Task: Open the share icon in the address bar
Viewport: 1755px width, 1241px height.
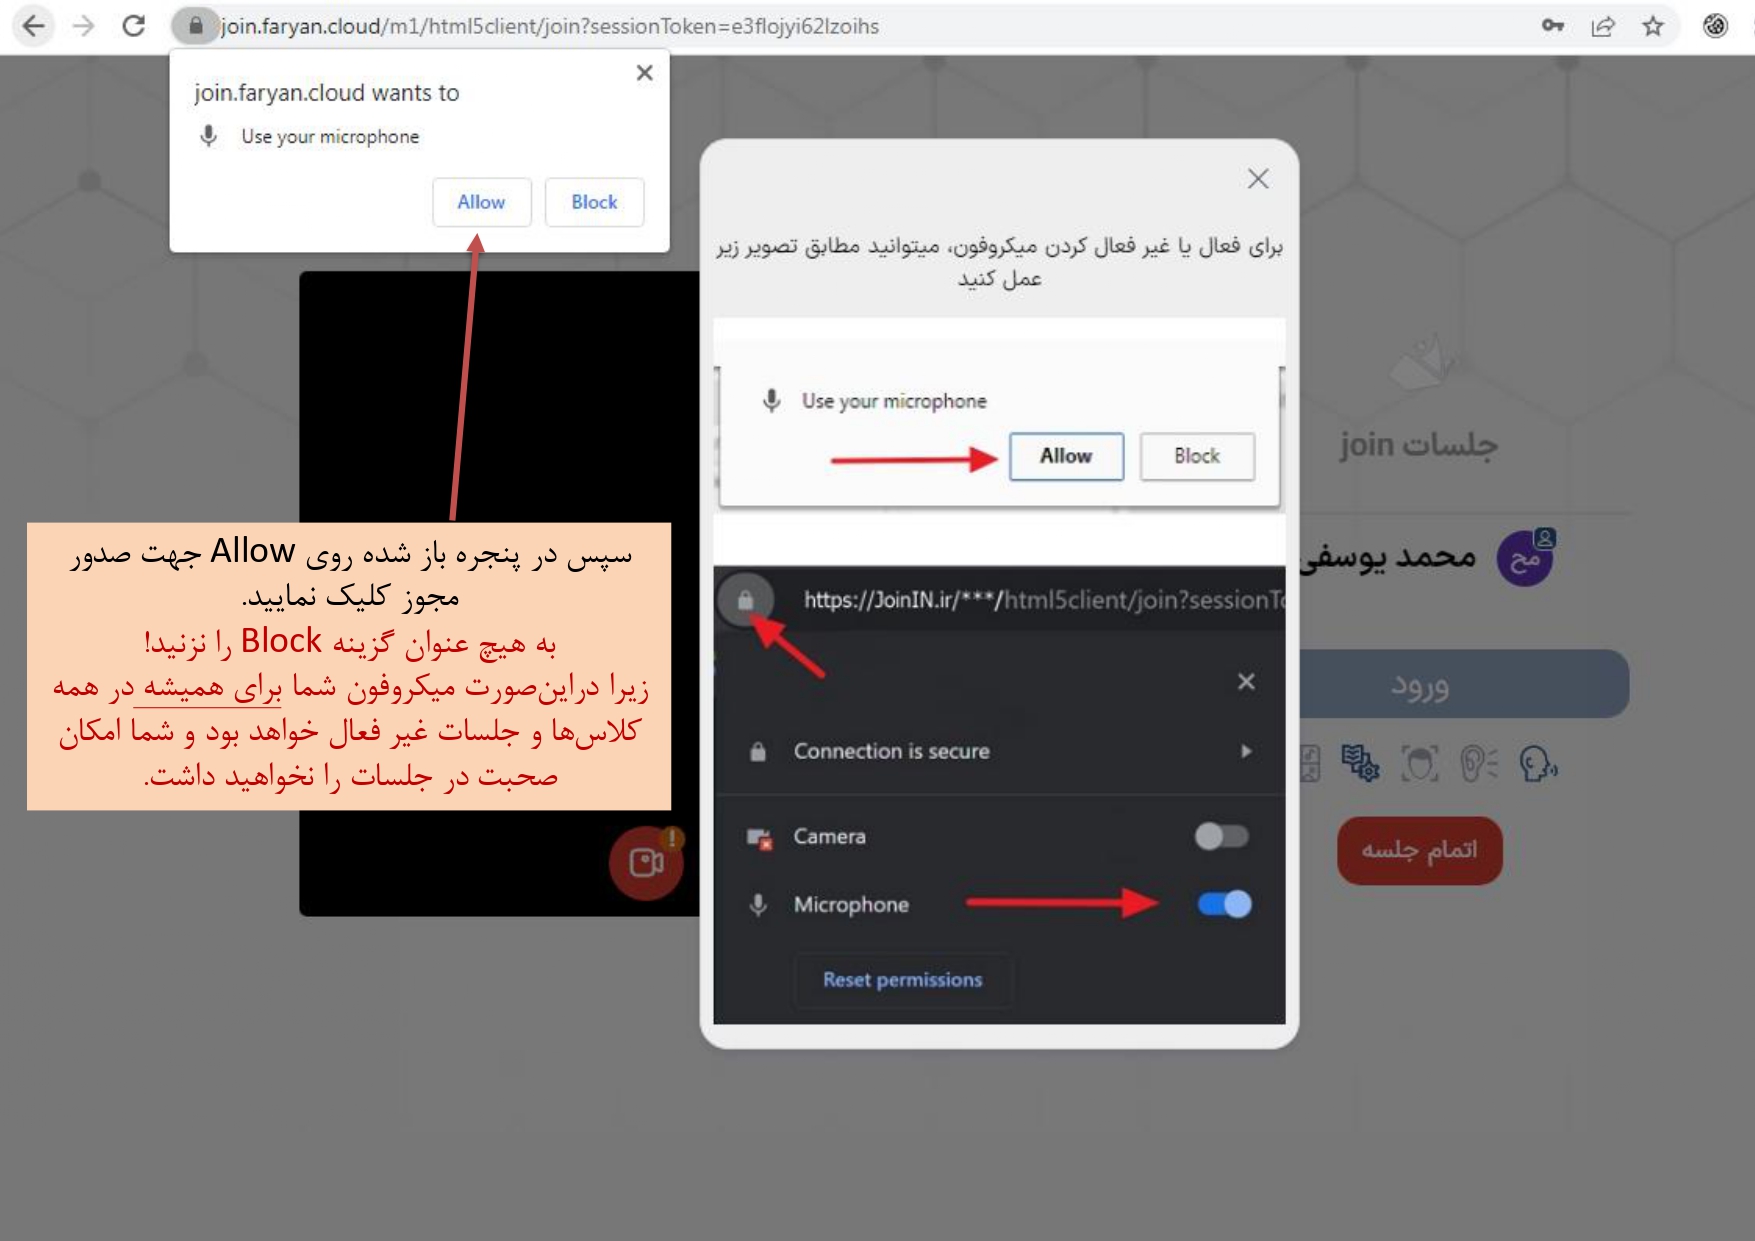Action: click(1603, 26)
